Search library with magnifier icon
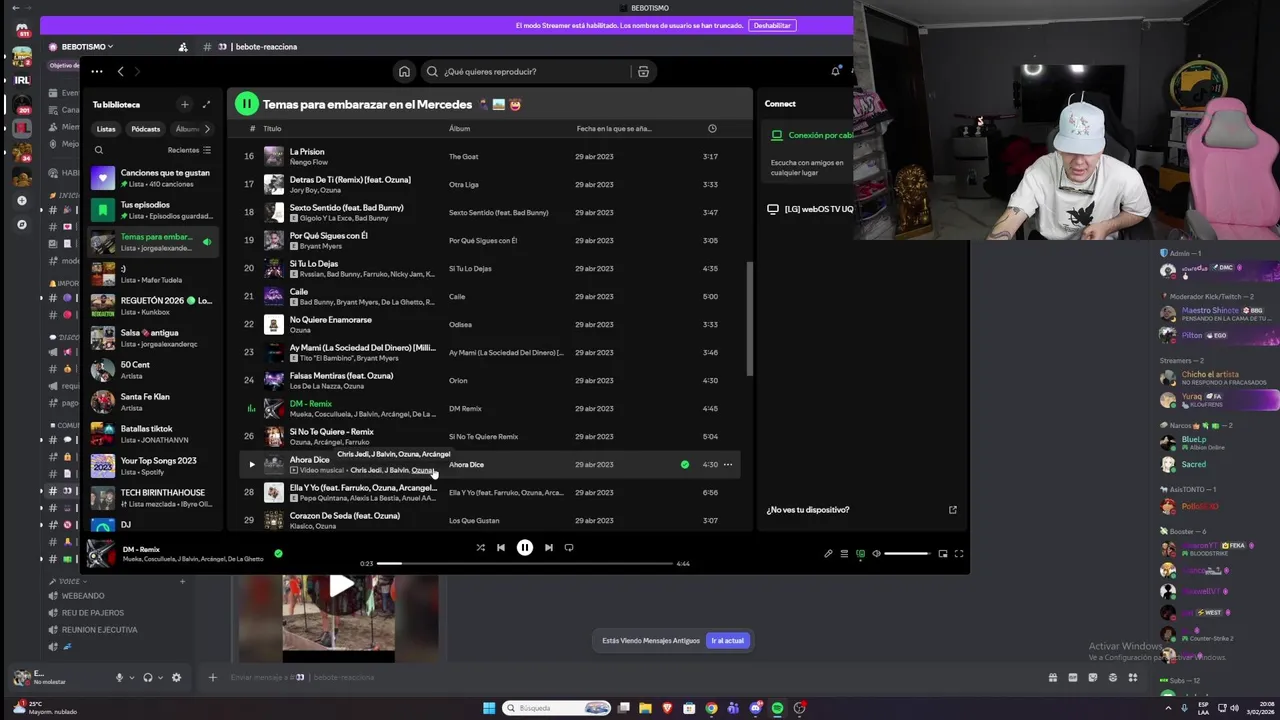The width and height of the screenshot is (1280, 720). click(98, 150)
